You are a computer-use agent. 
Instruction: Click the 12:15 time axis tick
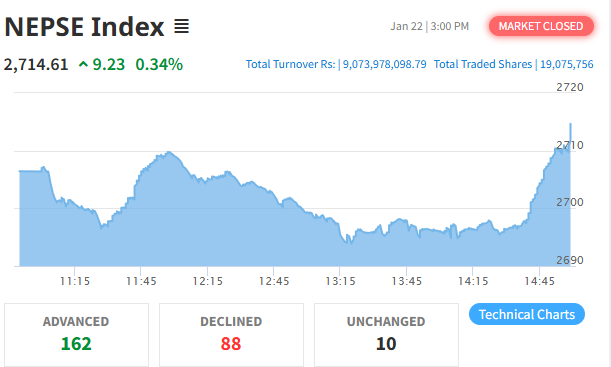[208, 281]
